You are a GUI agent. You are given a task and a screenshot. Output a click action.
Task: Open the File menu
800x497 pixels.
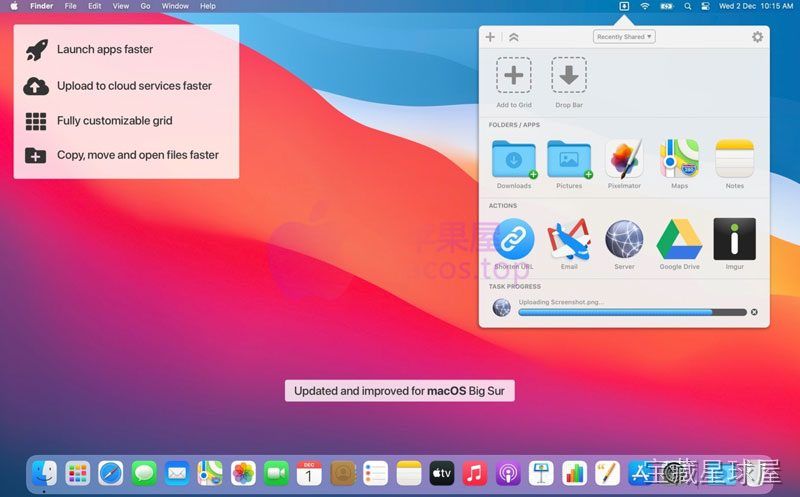tap(70, 6)
